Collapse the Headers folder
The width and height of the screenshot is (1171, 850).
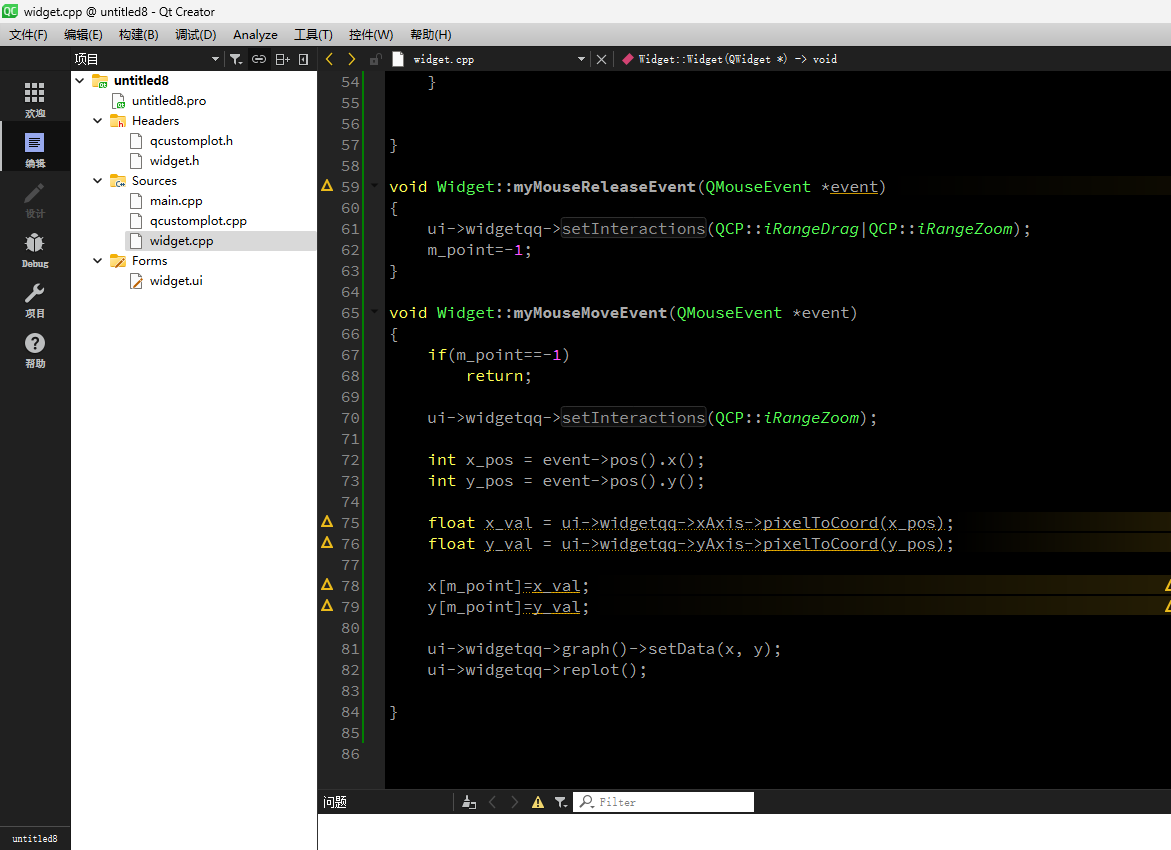pos(98,120)
